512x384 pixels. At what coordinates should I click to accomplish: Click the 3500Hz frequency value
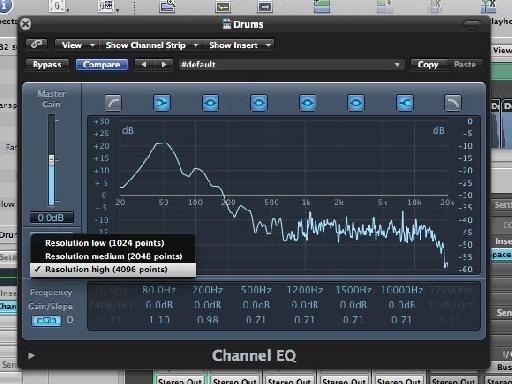(x=353, y=290)
